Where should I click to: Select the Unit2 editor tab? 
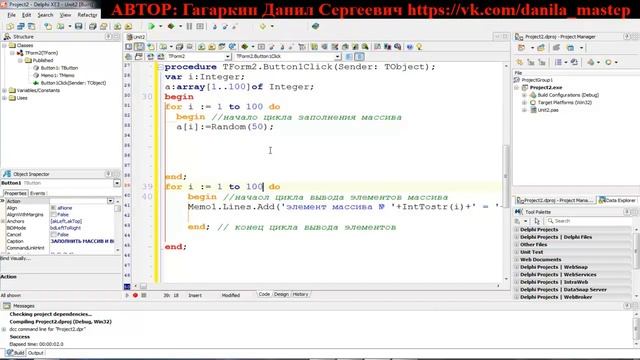(136, 37)
